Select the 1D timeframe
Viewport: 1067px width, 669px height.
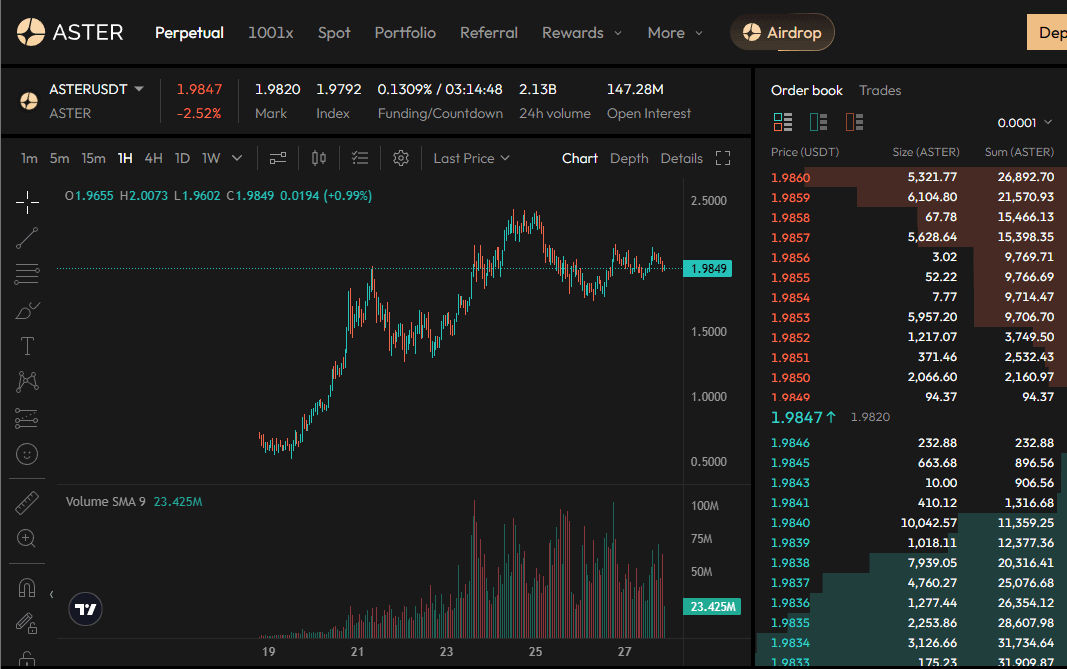tap(182, 159)
